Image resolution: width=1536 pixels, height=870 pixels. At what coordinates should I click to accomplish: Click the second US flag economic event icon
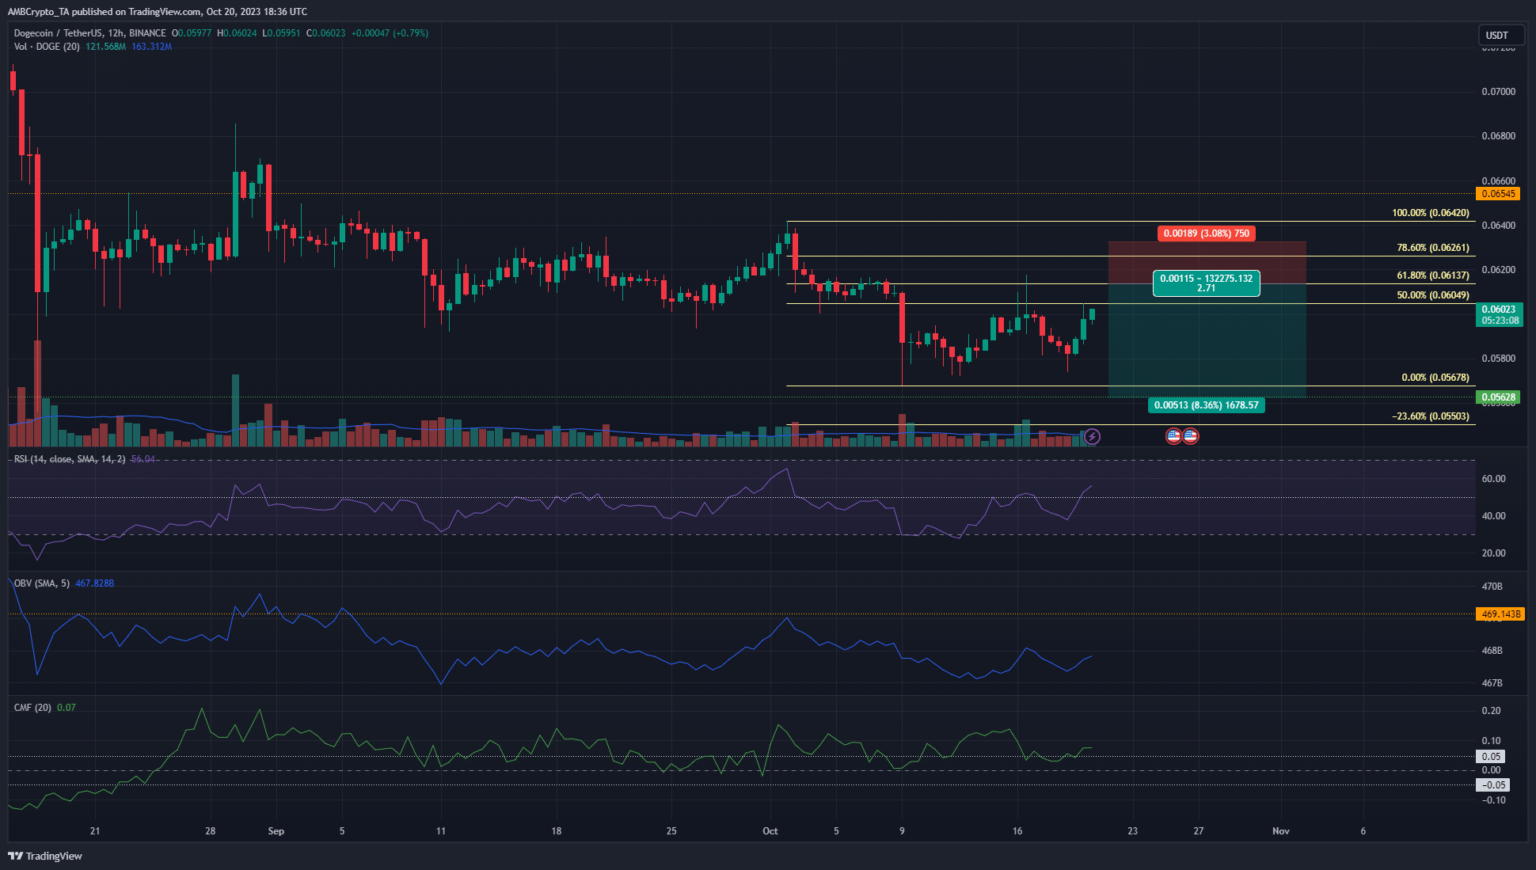[x=1190, y=436]
